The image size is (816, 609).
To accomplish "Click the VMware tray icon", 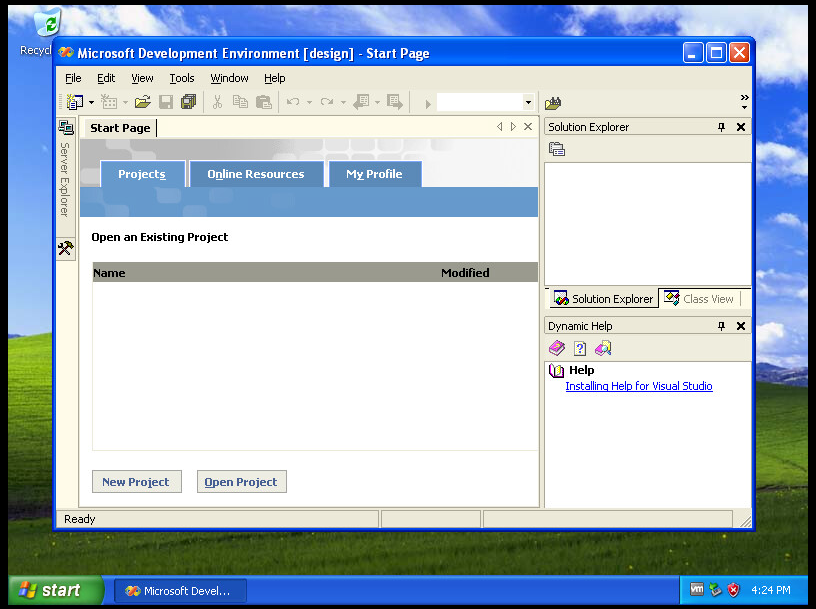I will coord(697,589).
